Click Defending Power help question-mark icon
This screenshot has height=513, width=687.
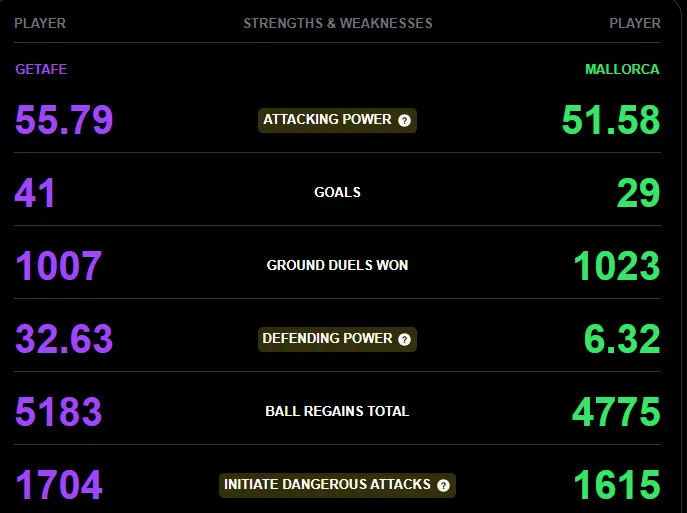[x=404, y=339]
